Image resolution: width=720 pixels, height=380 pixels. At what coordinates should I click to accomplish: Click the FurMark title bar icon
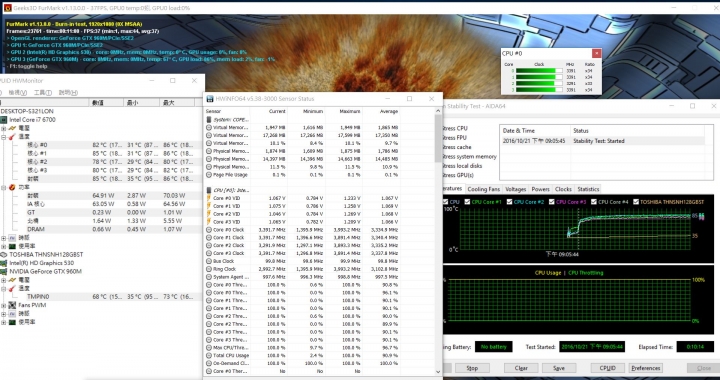[x=7, y=7]
